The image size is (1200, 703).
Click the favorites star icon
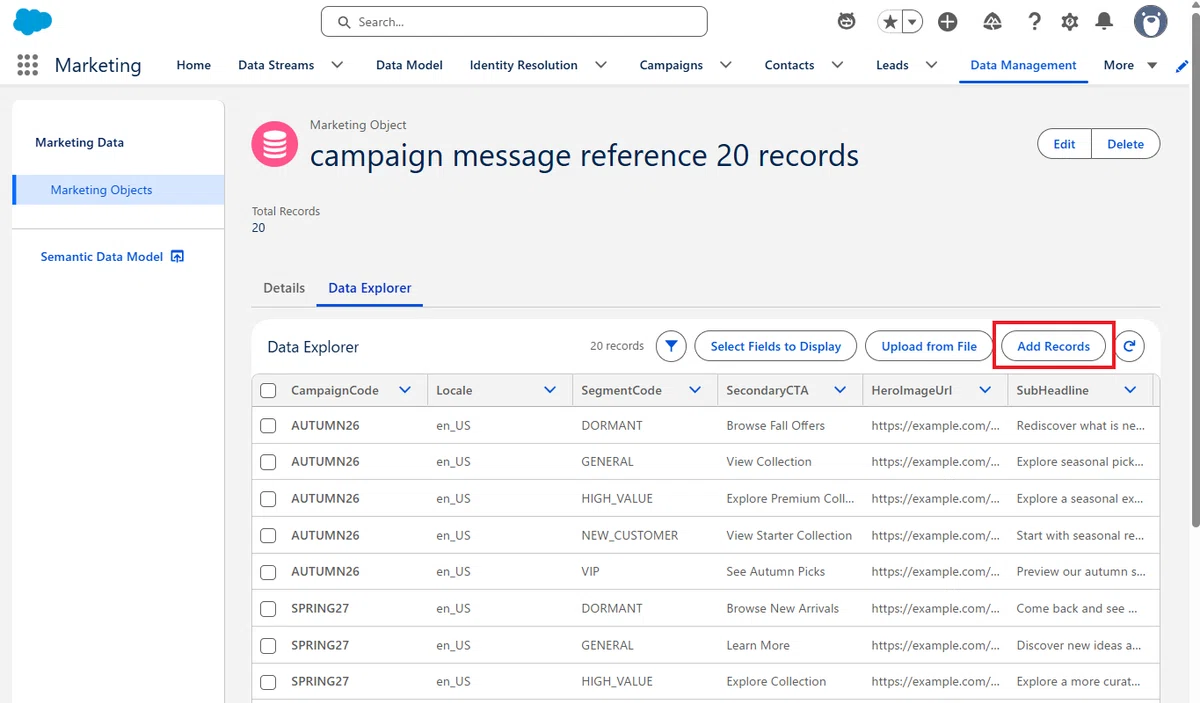pos(889,22)
